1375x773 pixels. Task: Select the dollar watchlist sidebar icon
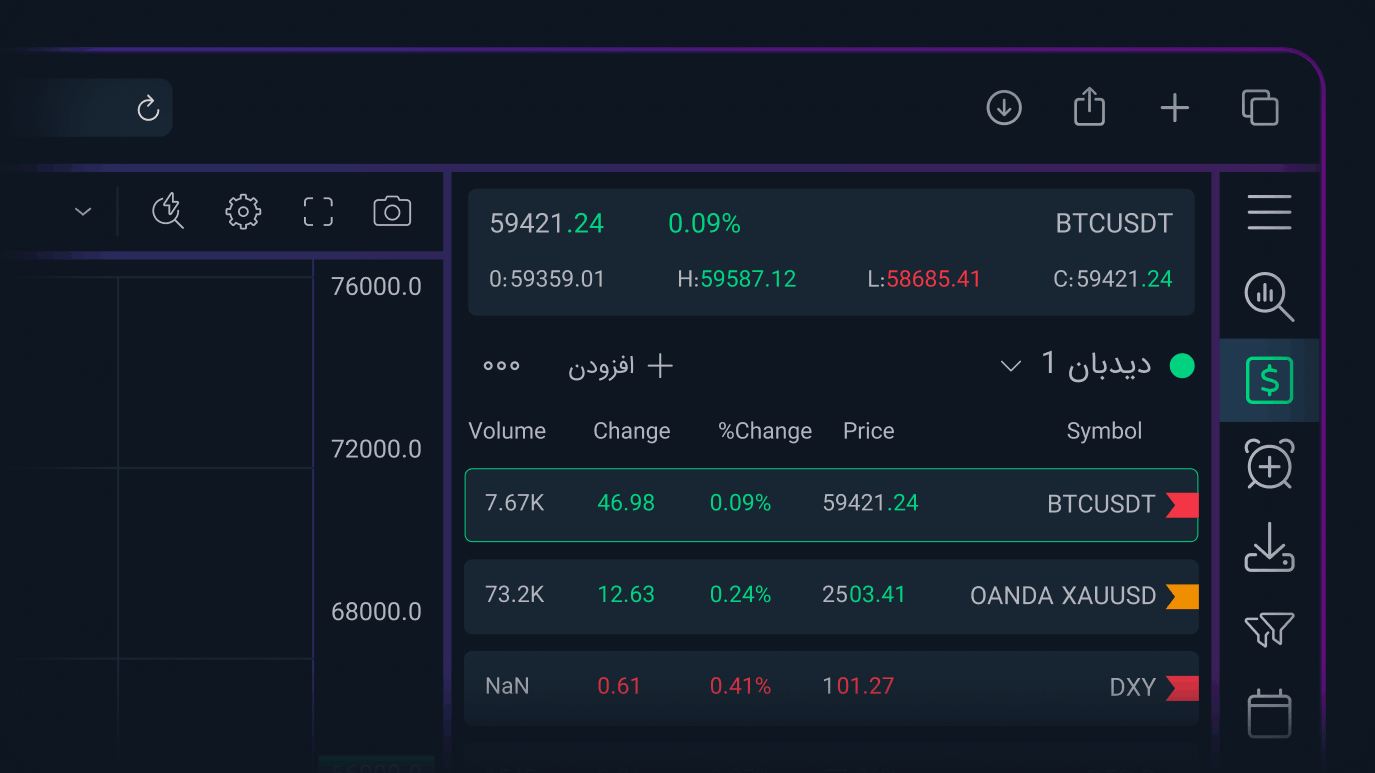point(1269,380)
